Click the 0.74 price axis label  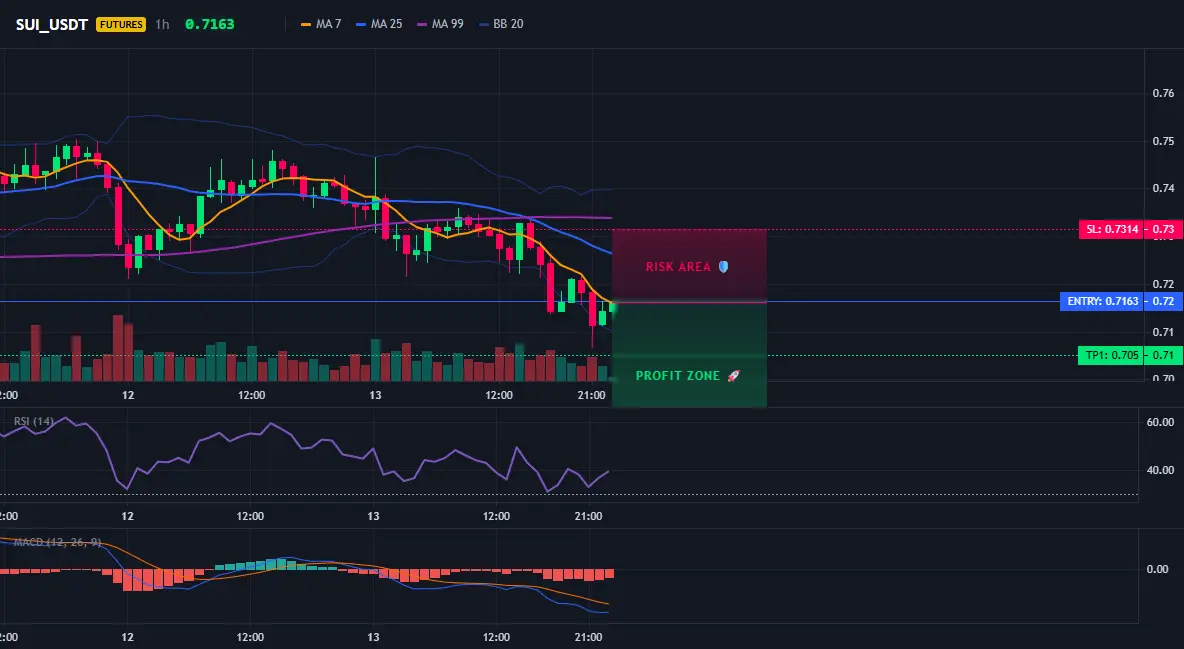pos(1163,188)
